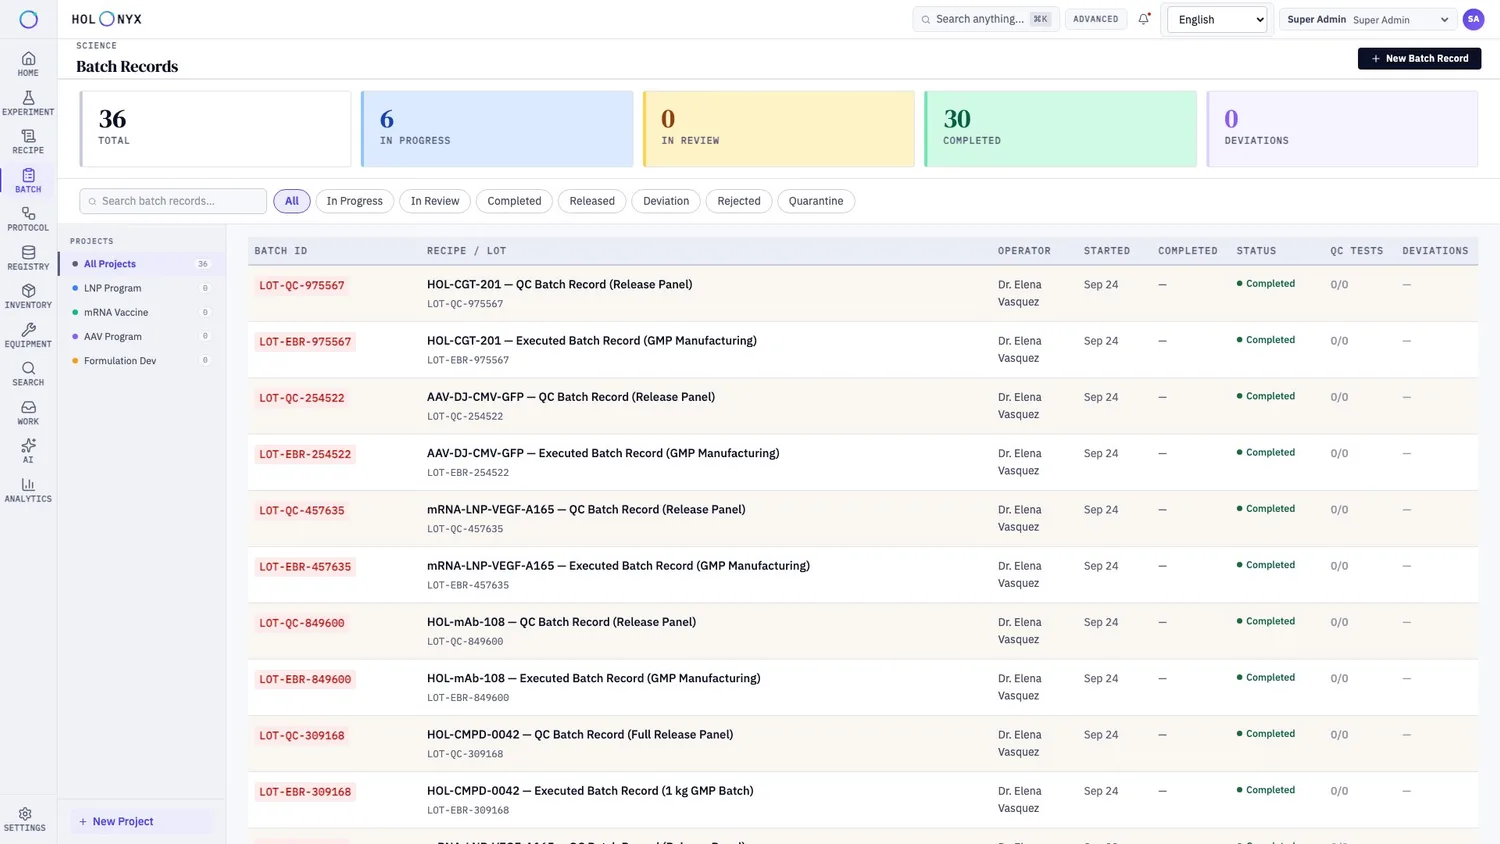1500x844 pixels.
Task: Click the 30 Completed card
Action: [x=1061, y=129]
